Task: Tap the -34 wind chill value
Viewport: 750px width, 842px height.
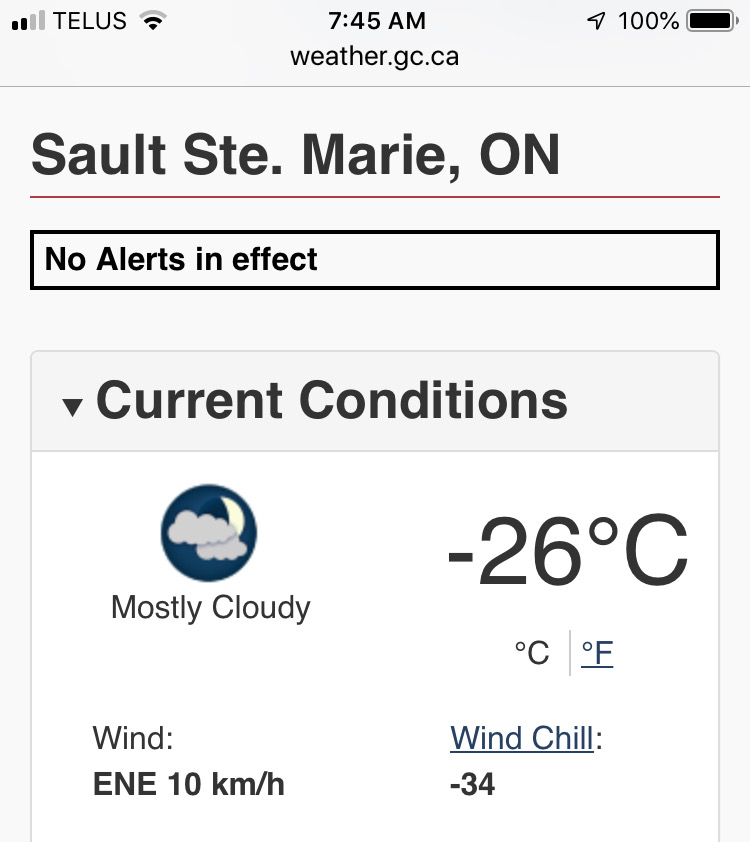Action: pyautogui.click(x=472, y=784)
